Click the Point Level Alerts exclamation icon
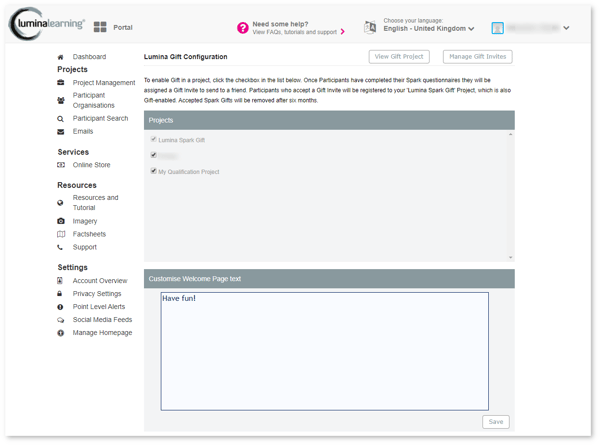Screen dimensions: 600x445 tap(60, 307)
